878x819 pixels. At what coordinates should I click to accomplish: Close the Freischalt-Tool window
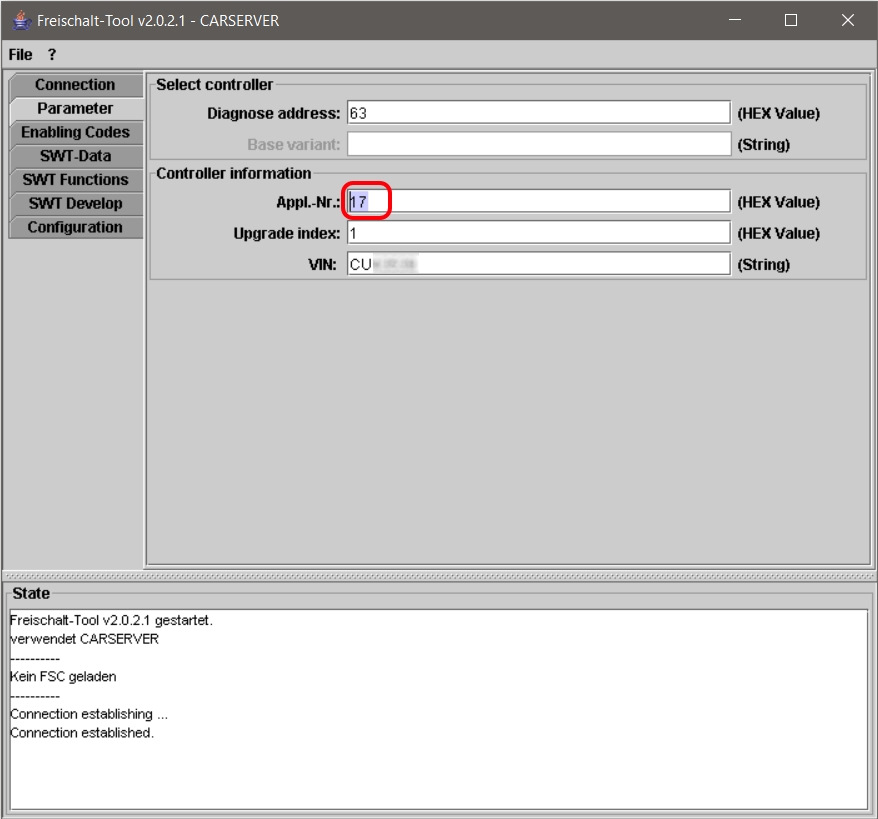tap(848, 21)
